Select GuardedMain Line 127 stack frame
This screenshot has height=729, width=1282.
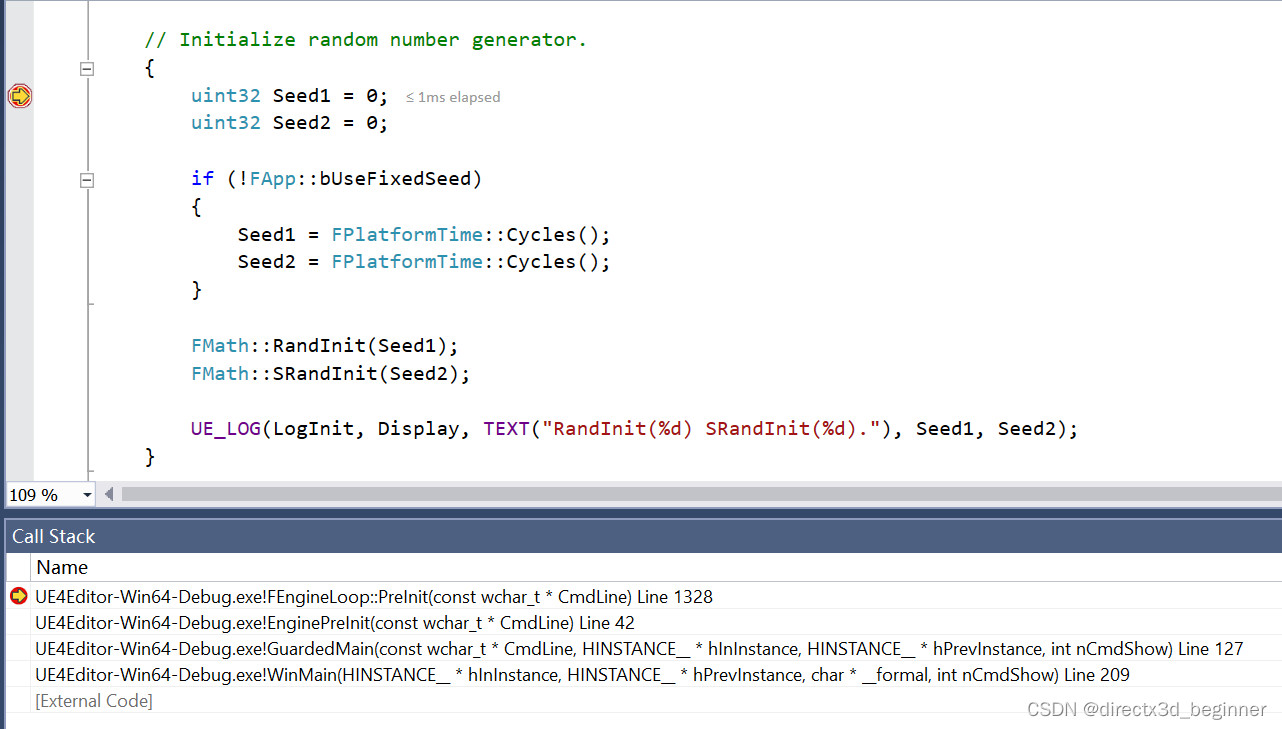(x=639, y=649)
